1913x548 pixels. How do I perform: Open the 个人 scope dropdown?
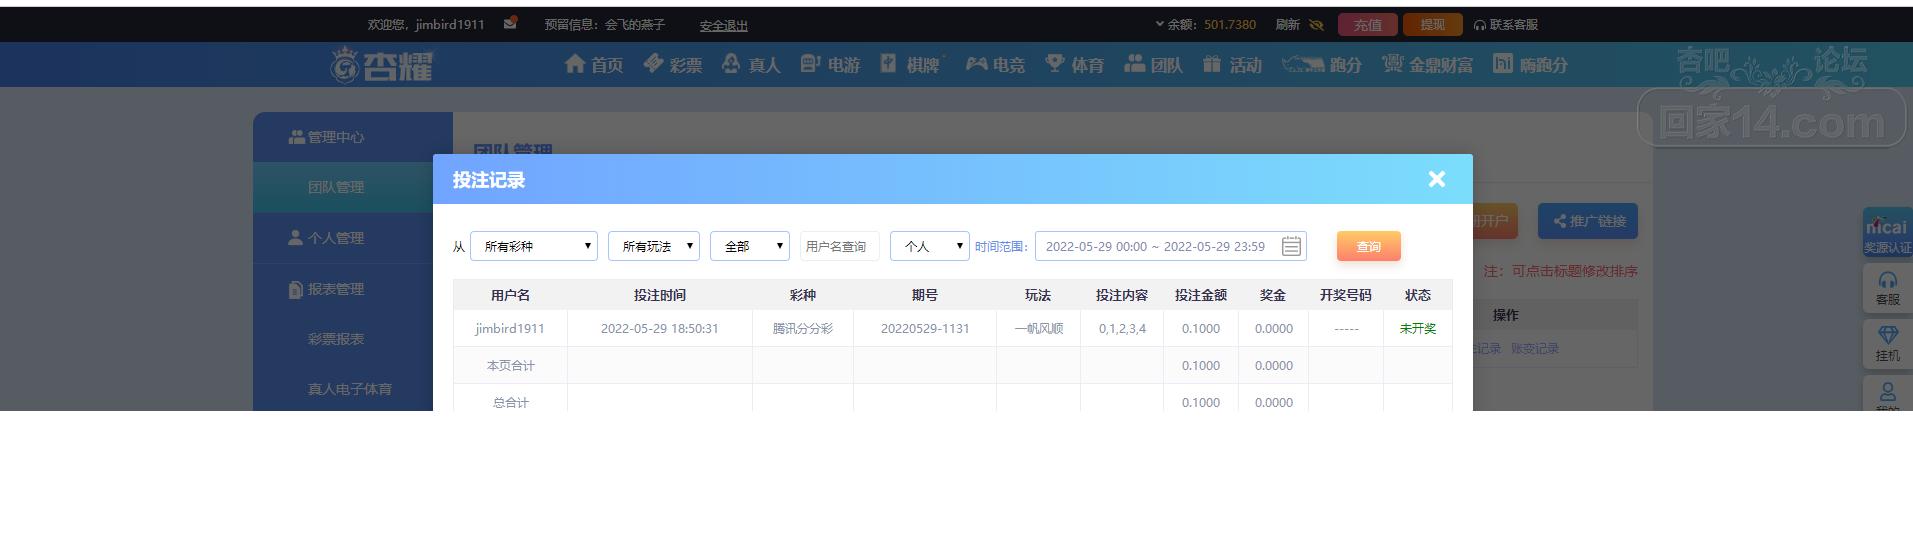coord(930,246)
